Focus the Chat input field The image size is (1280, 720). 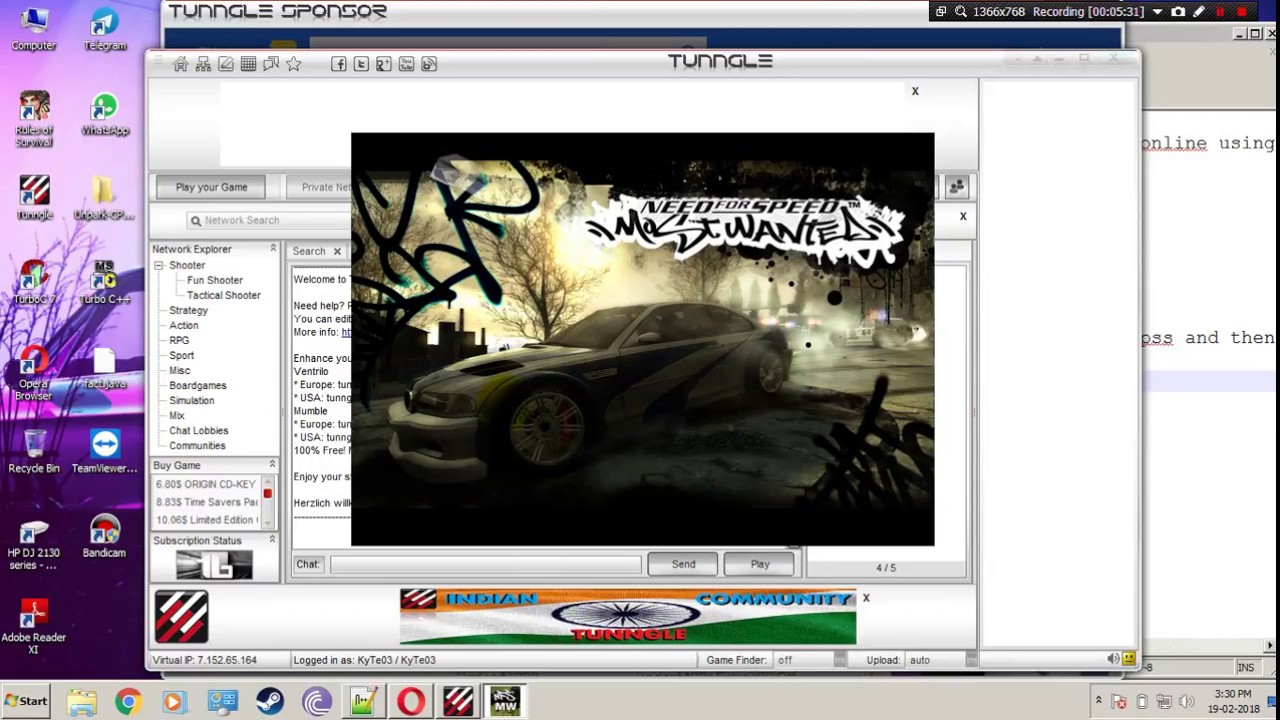coord(486,564)
